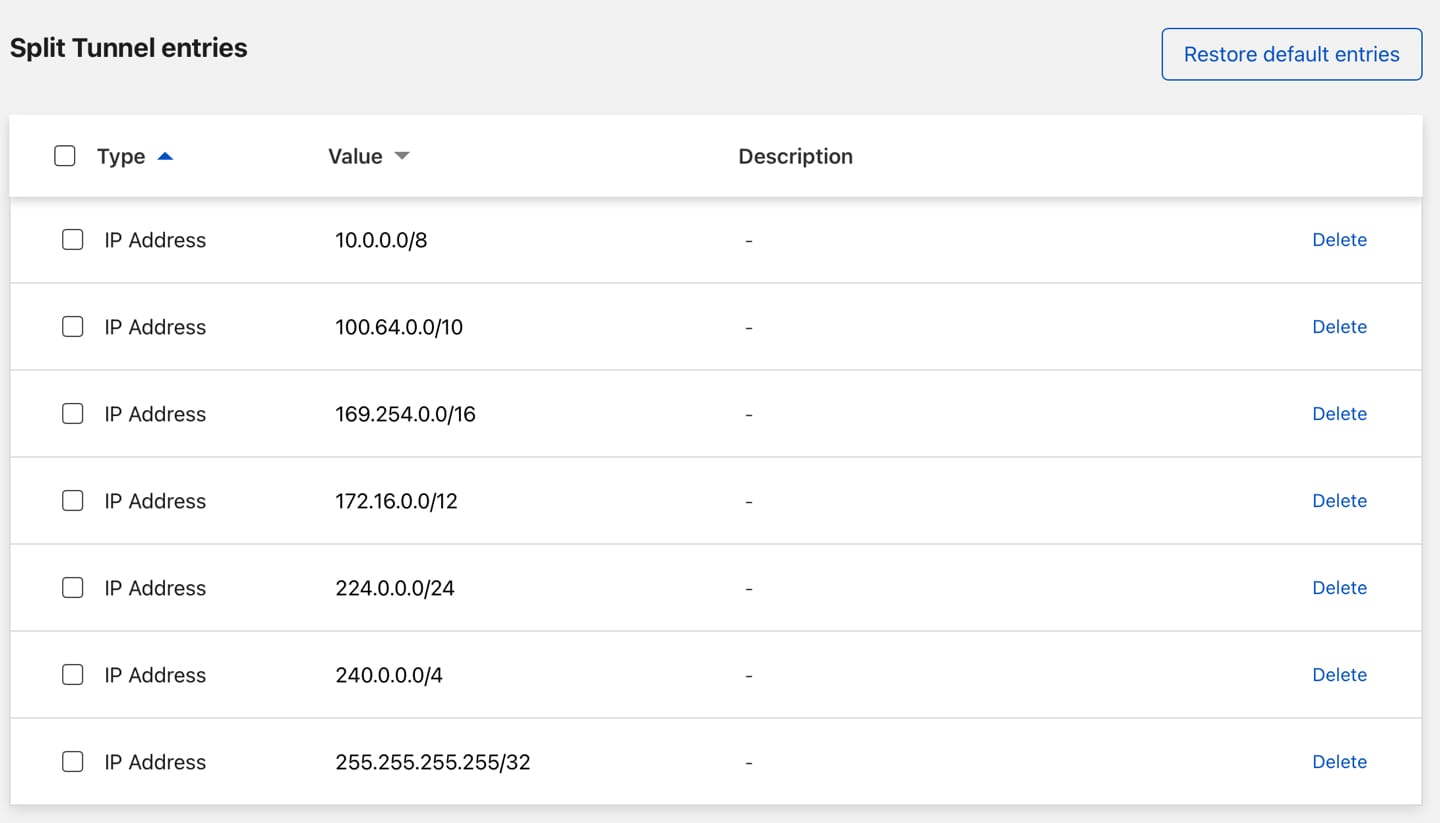Remove the 255.255.255.255/32 entry
Image resolution: width=1440 pixels, height=823 pixels.
pos(1340,761)
